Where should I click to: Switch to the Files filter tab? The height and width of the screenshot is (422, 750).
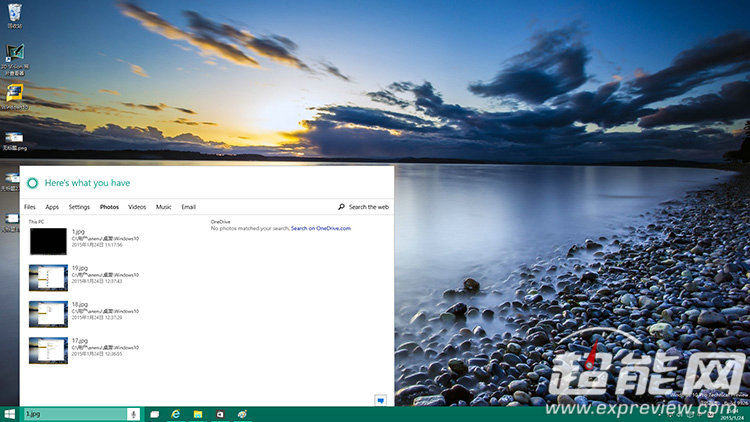click(30, 207)
